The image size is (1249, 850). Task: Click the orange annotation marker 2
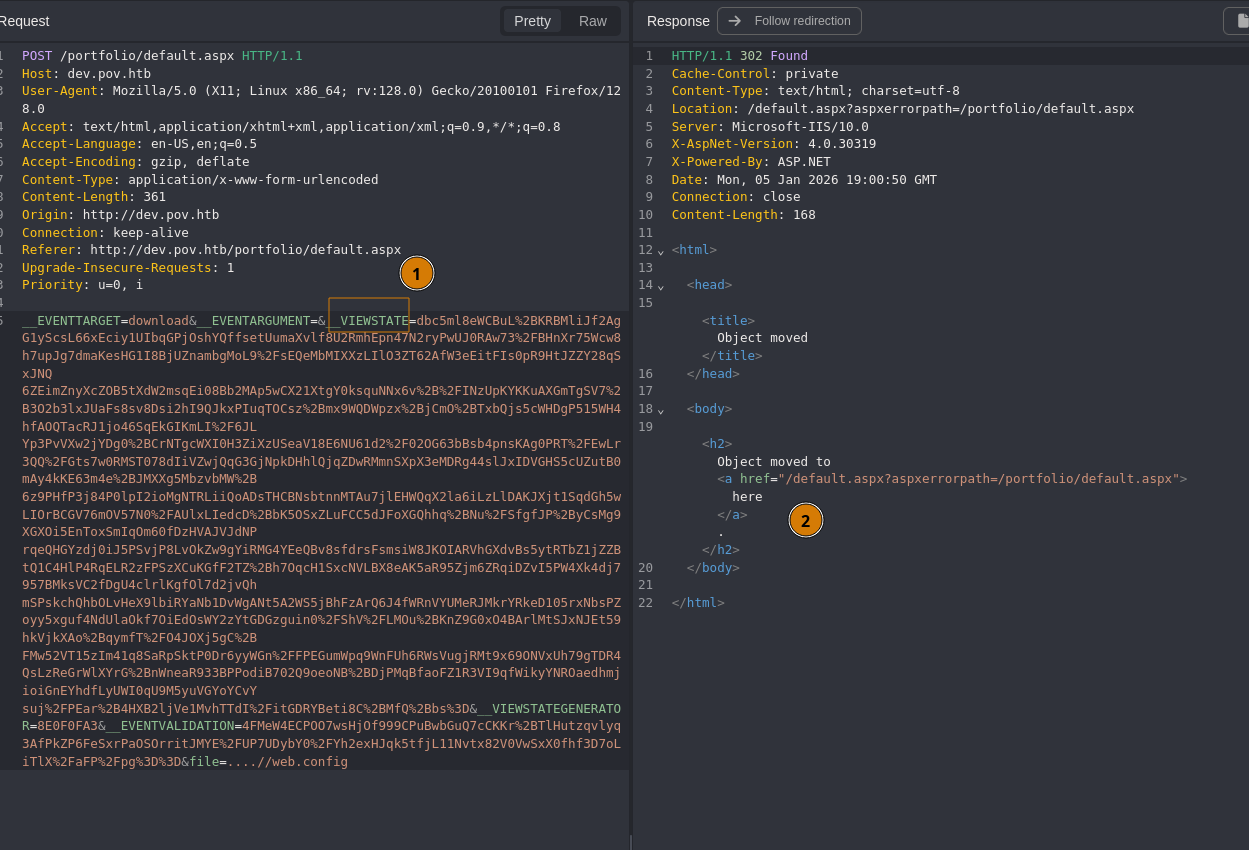[x=805, y=520]
